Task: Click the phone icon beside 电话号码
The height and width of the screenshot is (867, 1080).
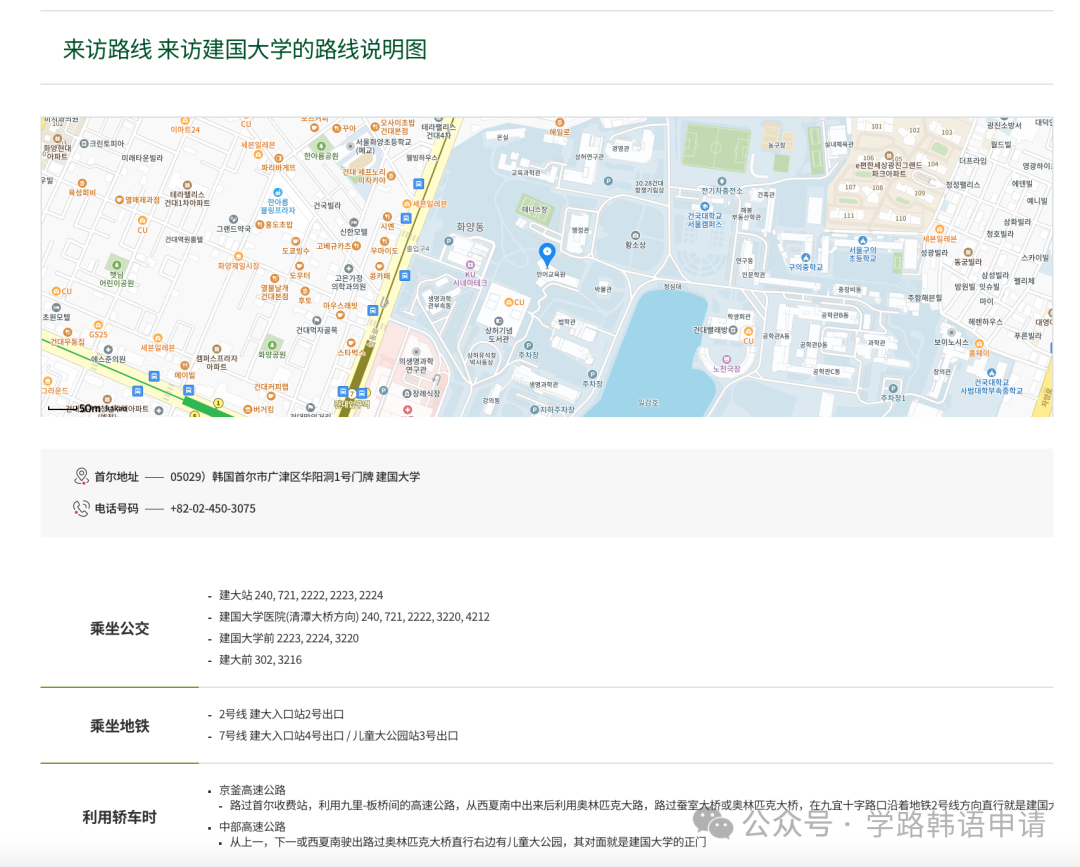Action: tap(81, 508)
